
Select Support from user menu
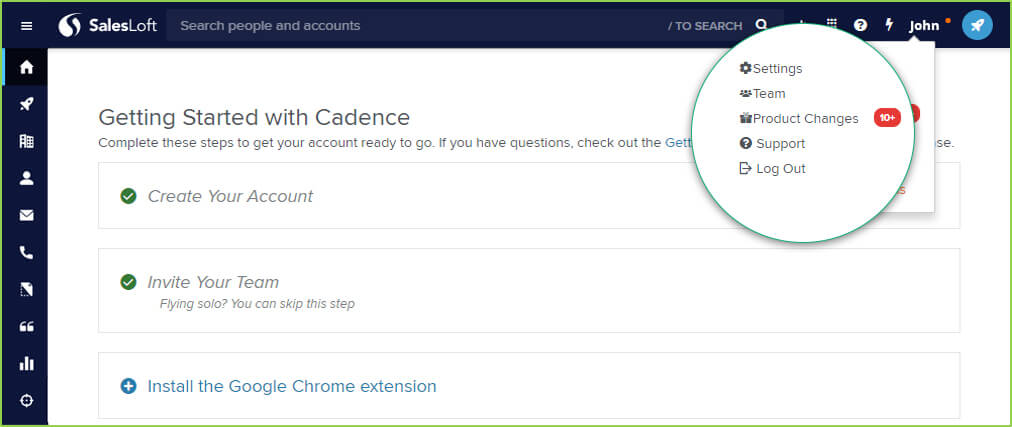click(773, 143)
